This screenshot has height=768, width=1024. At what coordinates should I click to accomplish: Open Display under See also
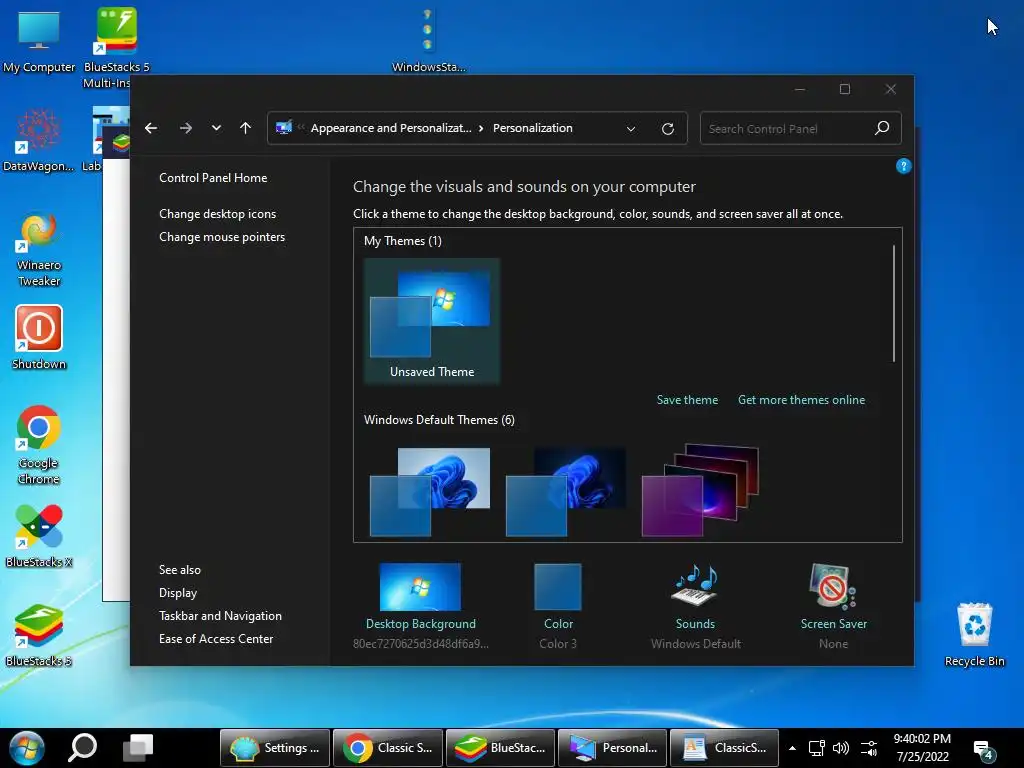tap(178, 592)
